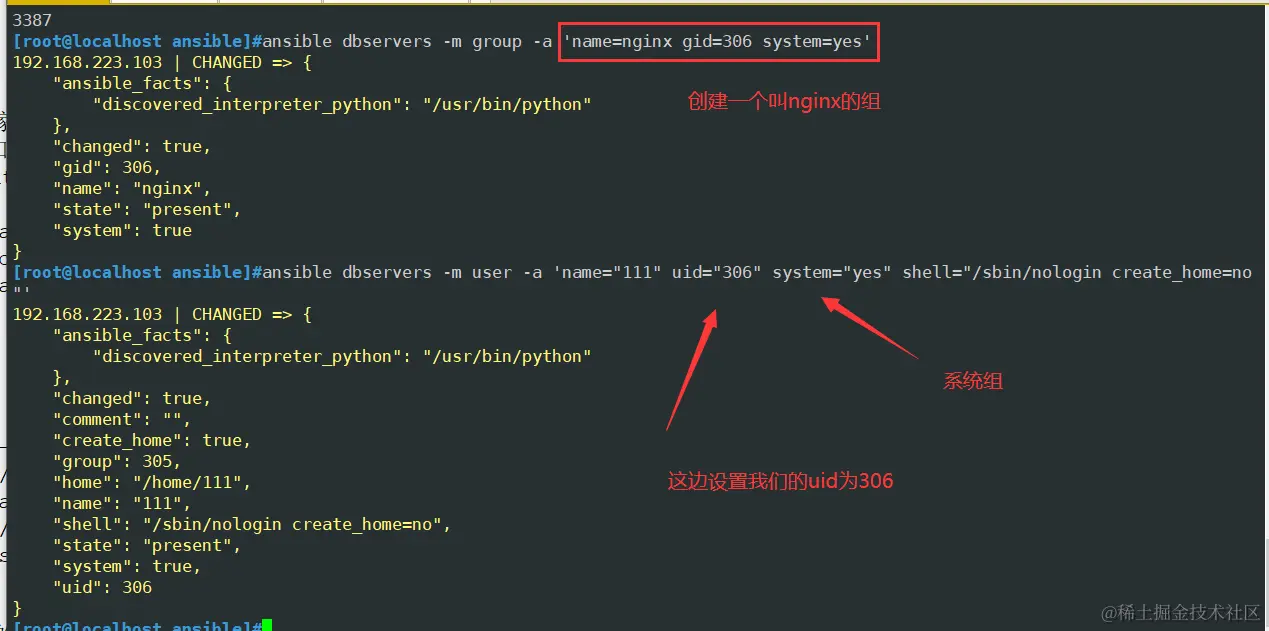Select the output line "home": "/home/111",
The width and height of the screenshot is (1269, 631).
pos(152,482)
